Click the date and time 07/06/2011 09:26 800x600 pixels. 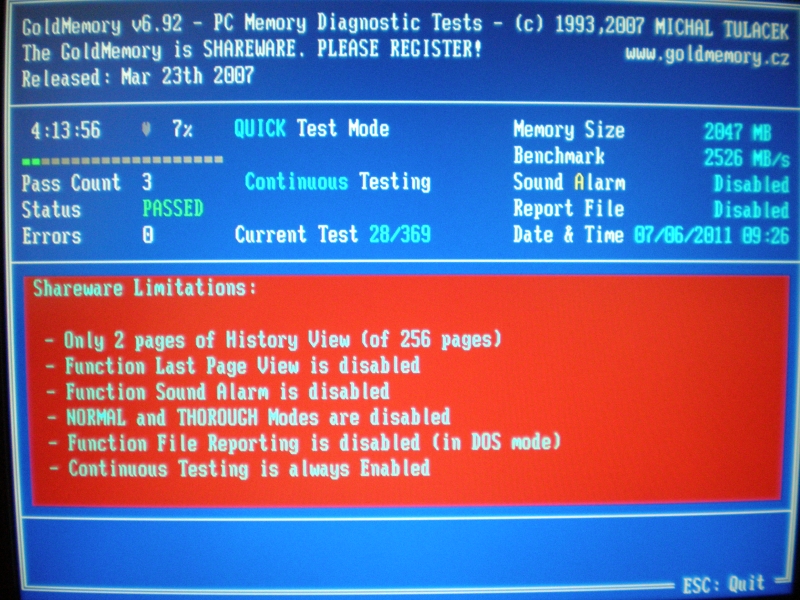[712, 236]
